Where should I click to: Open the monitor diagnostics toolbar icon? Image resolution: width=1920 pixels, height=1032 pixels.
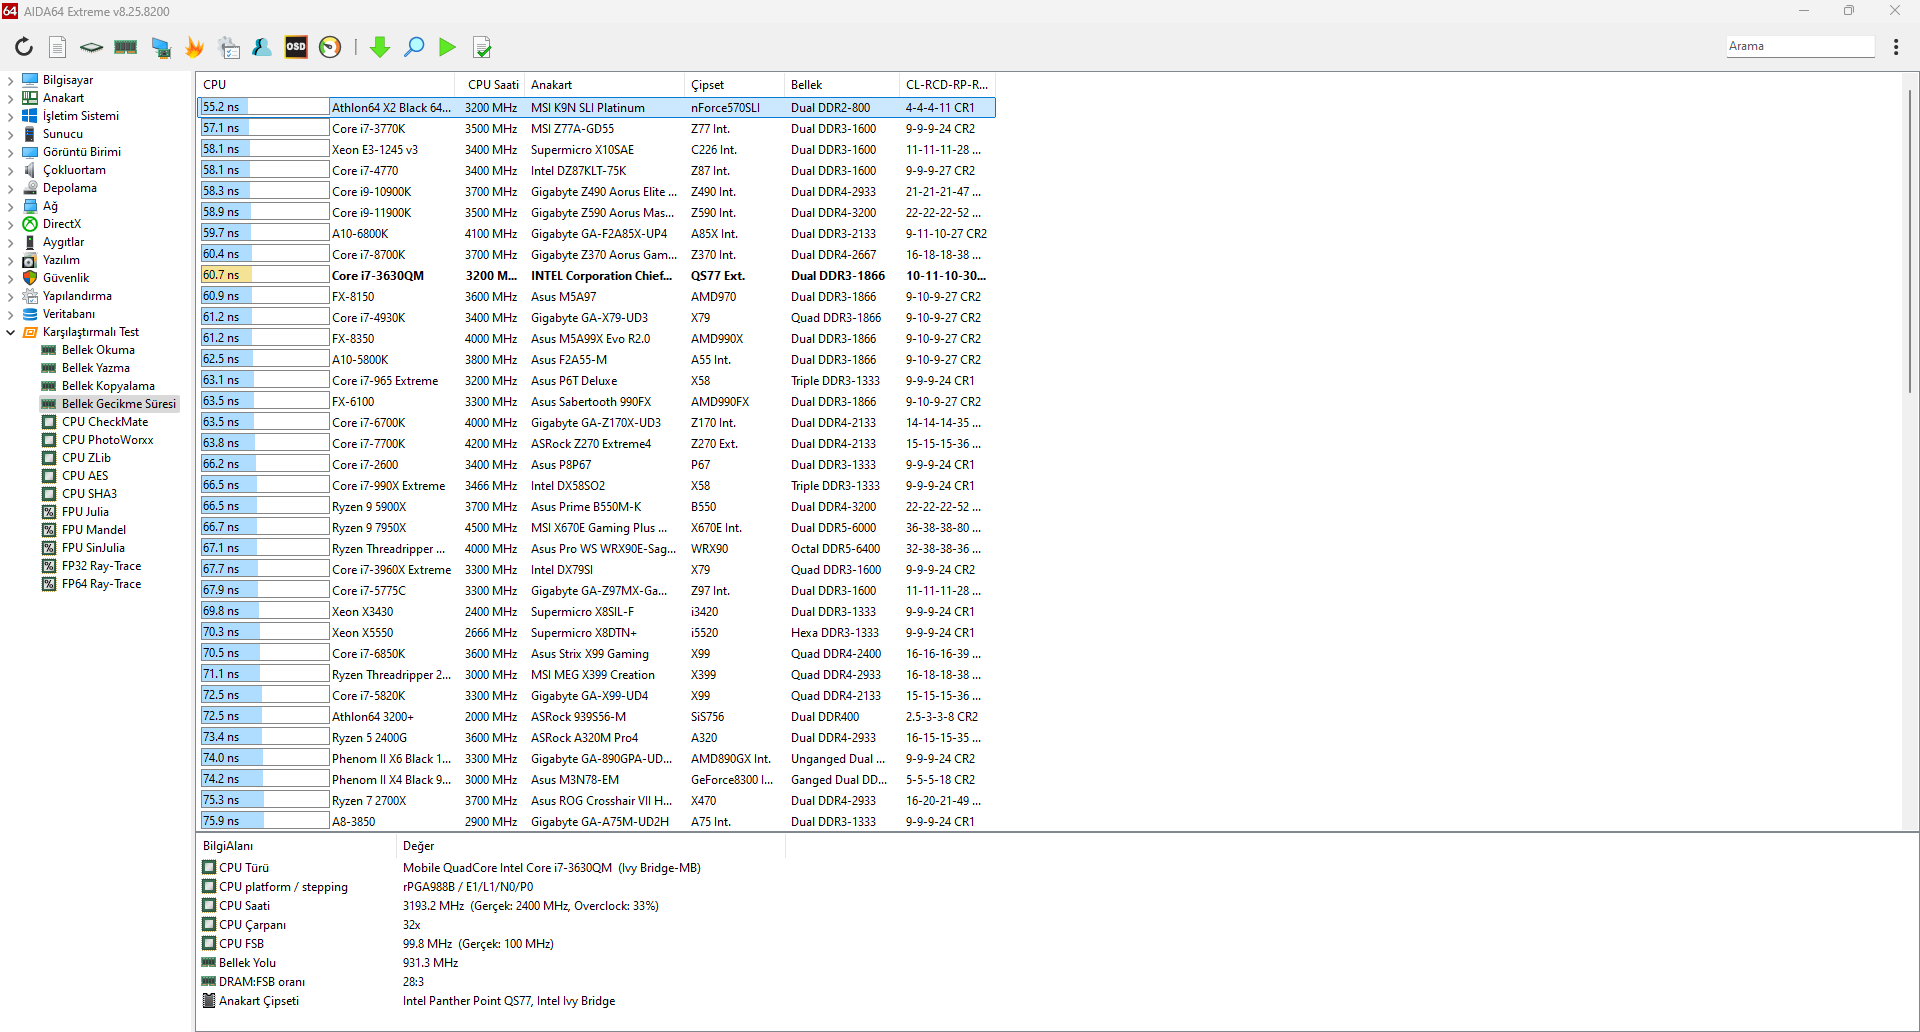(x=161, y=47)
